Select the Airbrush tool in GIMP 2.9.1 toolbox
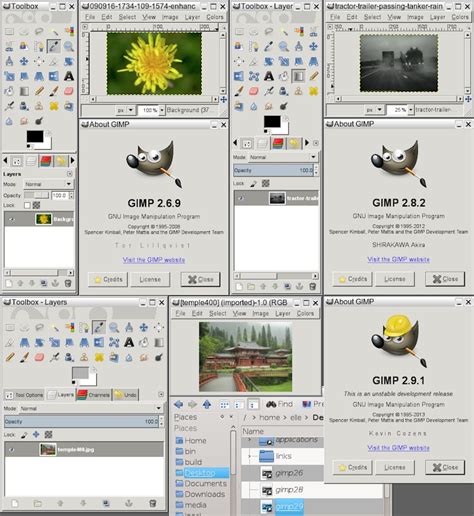This screenshot has width=474, height=516. pos(54,357)
